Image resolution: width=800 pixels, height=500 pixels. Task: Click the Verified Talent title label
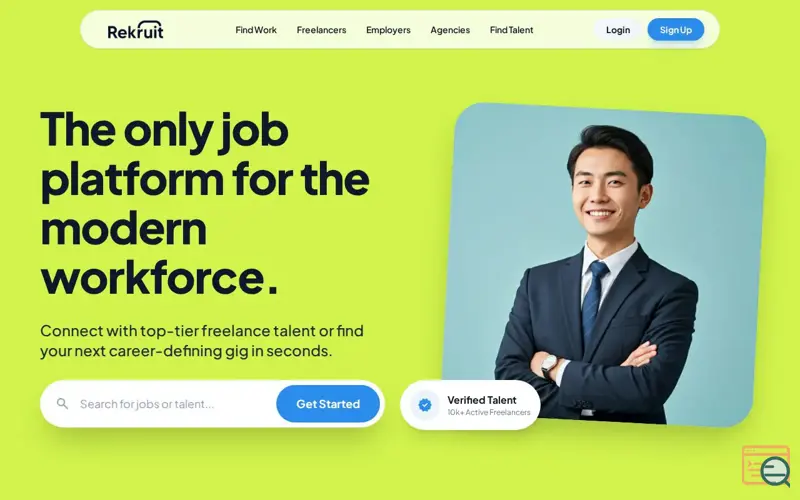point(482,400)
